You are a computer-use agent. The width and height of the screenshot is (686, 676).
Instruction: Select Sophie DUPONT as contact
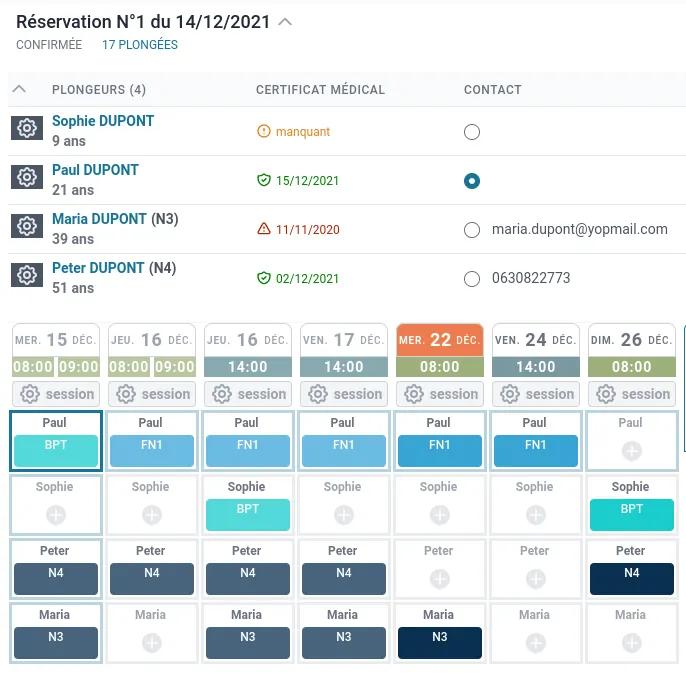pos(472,132)
